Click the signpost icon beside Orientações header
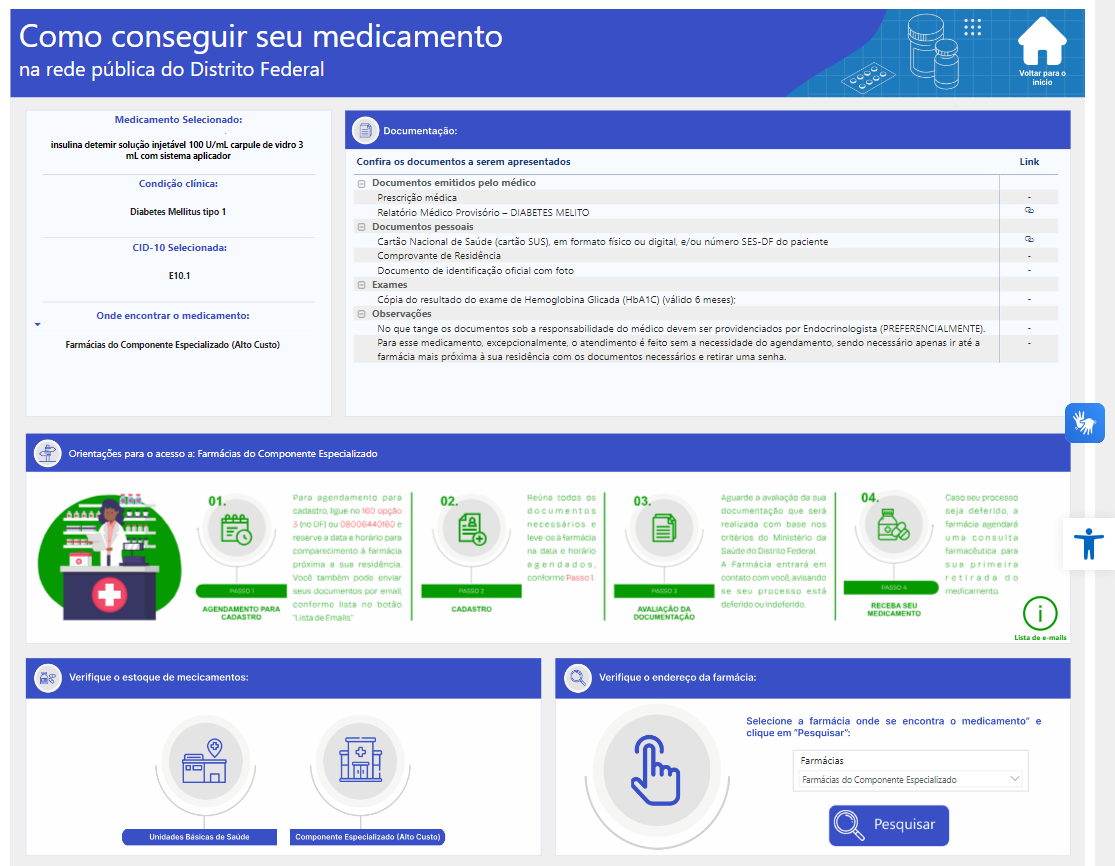The width and height of the screenshot is (1115, 866). [48, 453]
